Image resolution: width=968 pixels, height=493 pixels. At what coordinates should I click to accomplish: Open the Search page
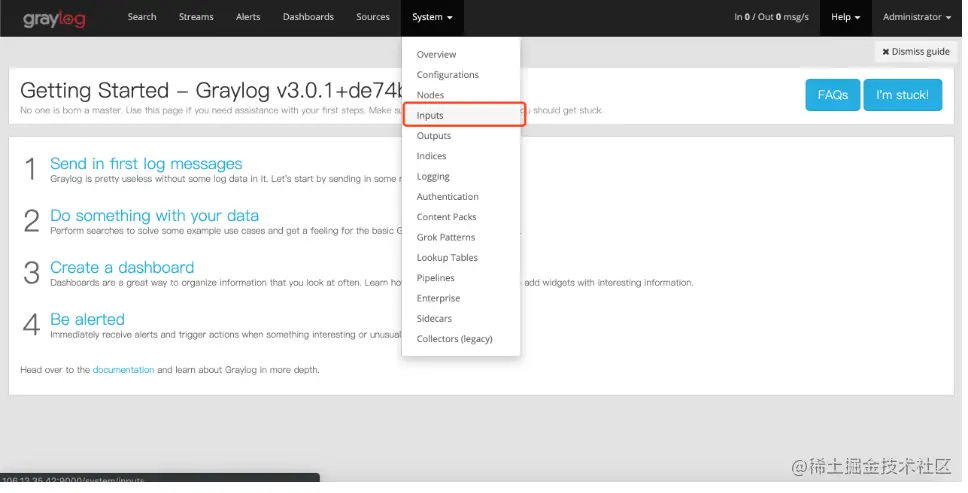[141, 17]
